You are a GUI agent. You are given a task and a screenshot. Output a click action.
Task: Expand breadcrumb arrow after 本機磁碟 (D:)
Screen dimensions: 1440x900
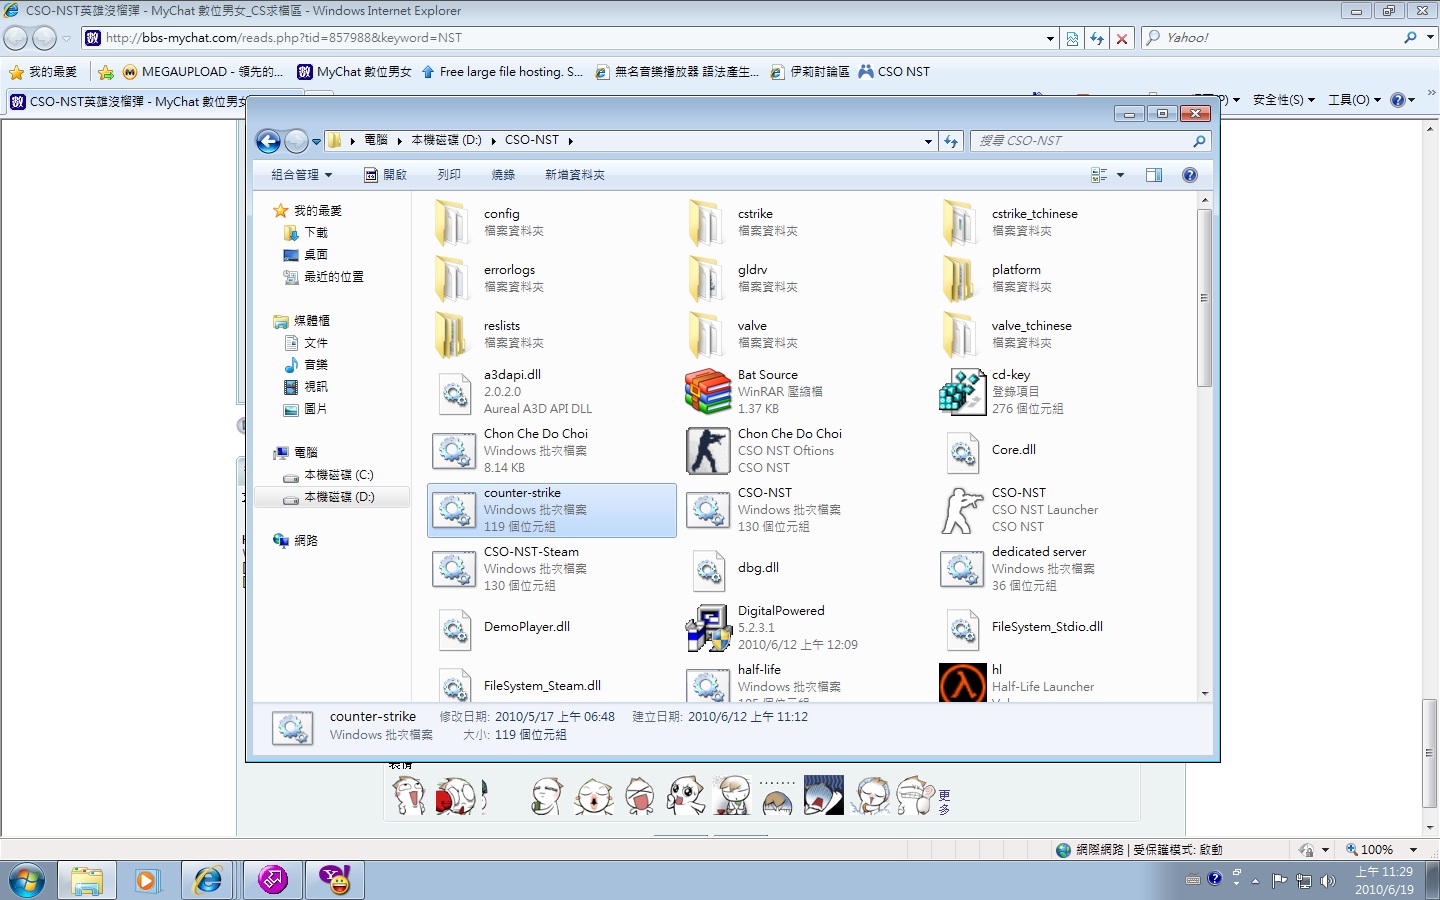[493, 141]
